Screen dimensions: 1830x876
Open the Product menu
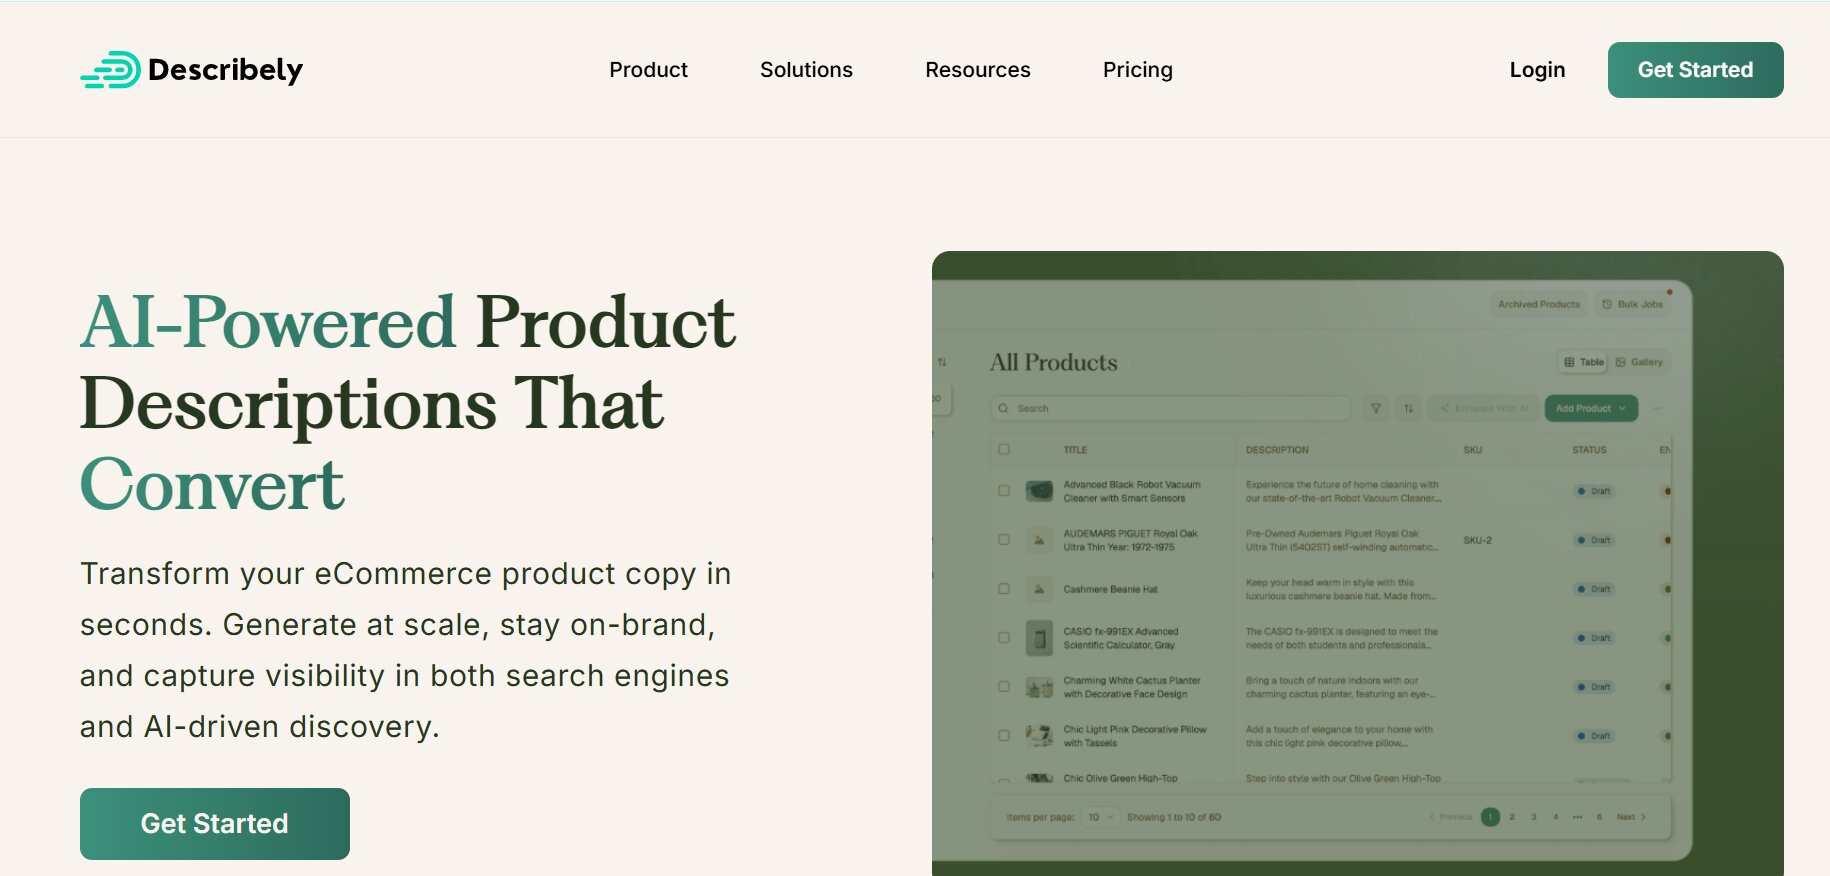coord(648,70)
